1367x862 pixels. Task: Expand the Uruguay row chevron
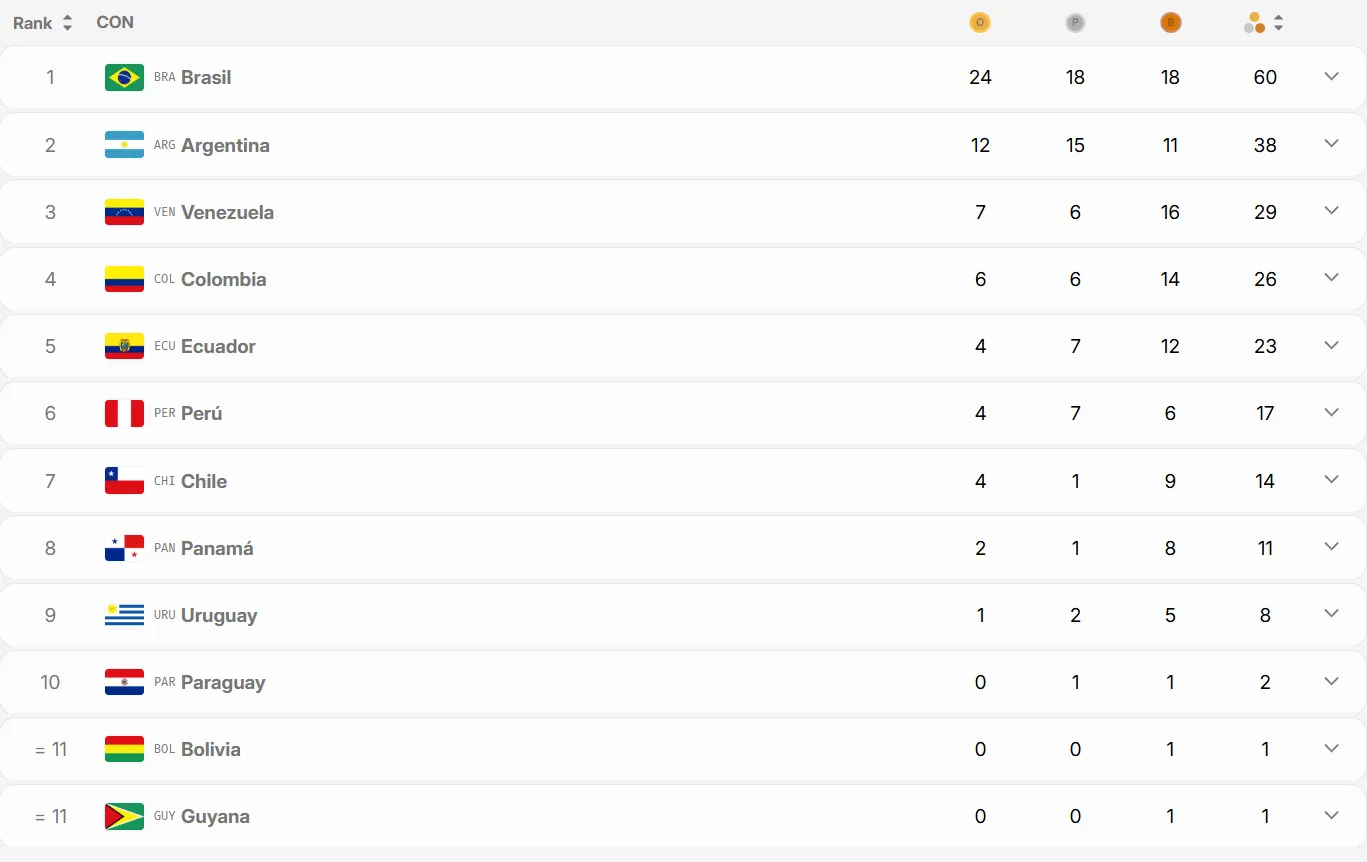tap(1331, 614)
